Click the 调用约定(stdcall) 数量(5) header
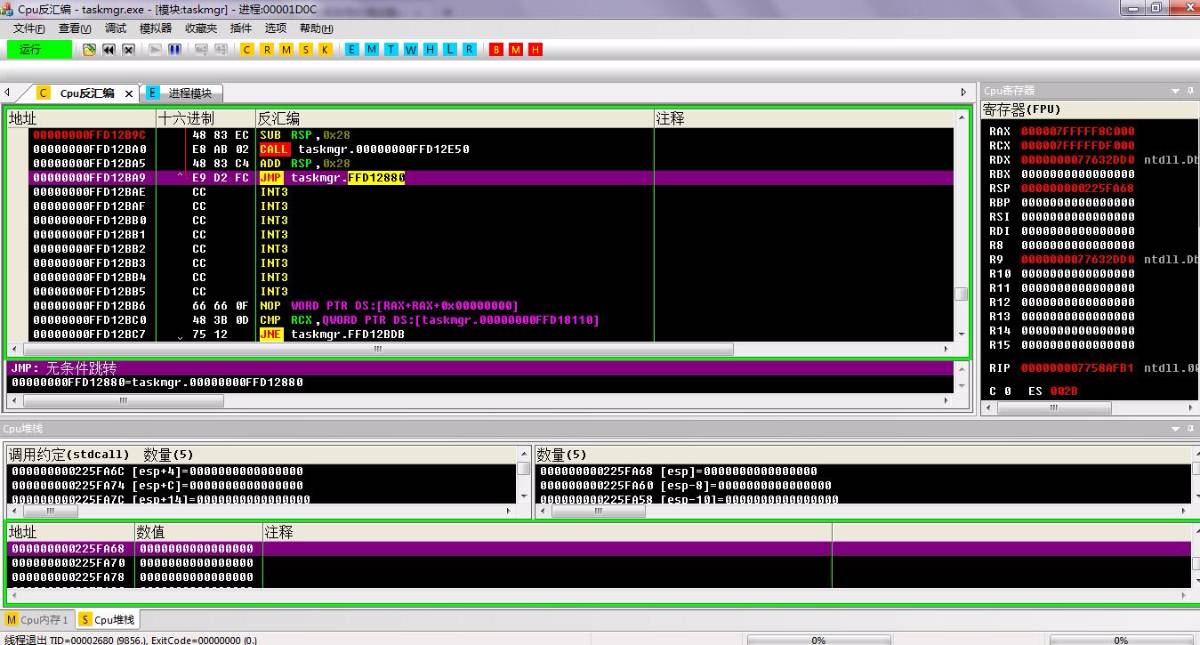This screenshot has width=1200, height=645. point(267,454)
